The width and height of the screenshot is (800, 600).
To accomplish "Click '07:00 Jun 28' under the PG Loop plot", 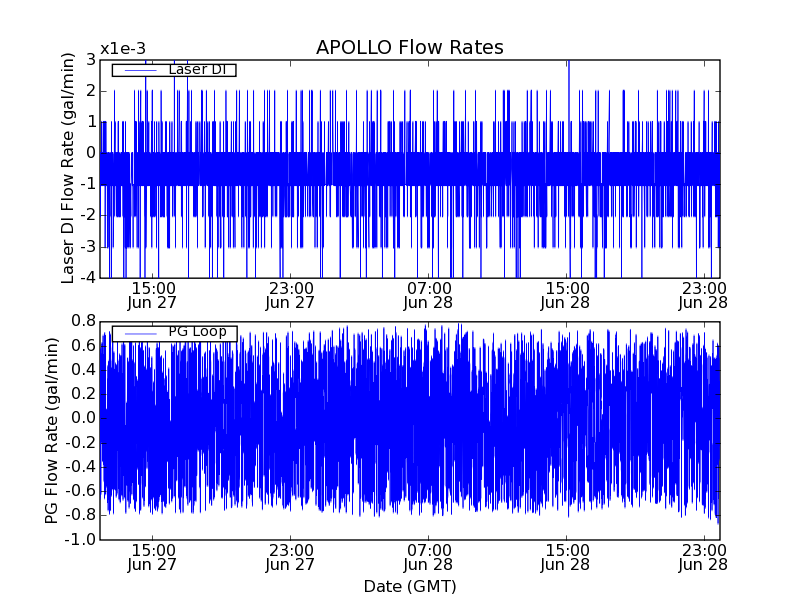I will coord(428,558).
